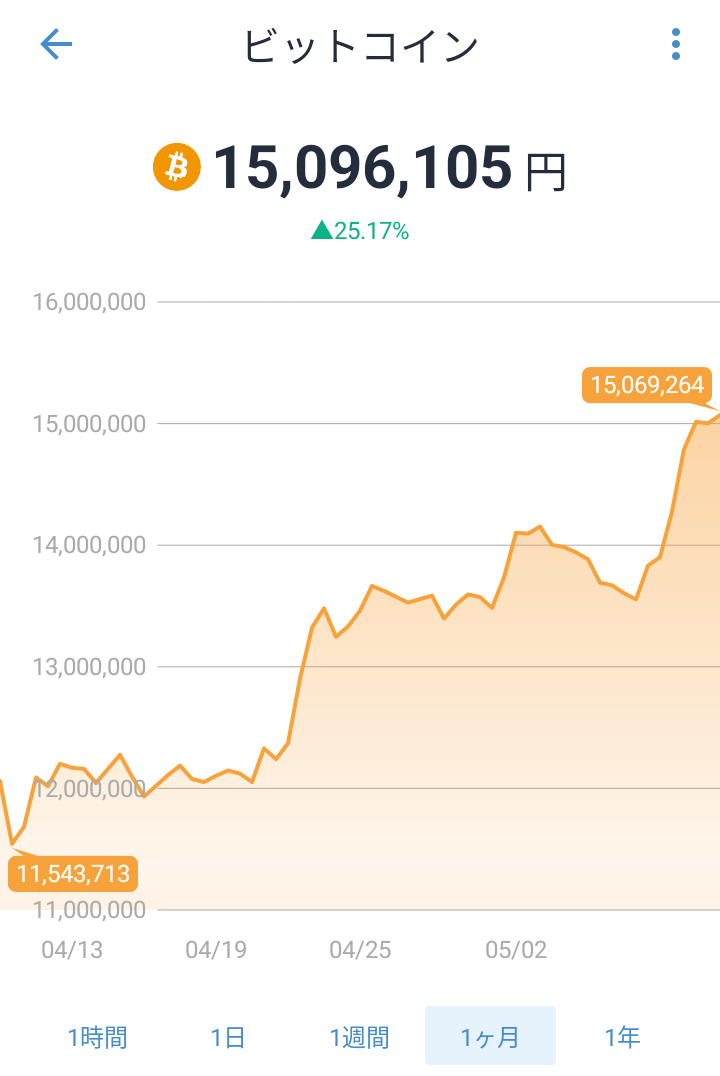Viewport: 720px width, 1076px height.
Task: Tap the 15,096,105 current price text
Action: (x=363, y=167)
